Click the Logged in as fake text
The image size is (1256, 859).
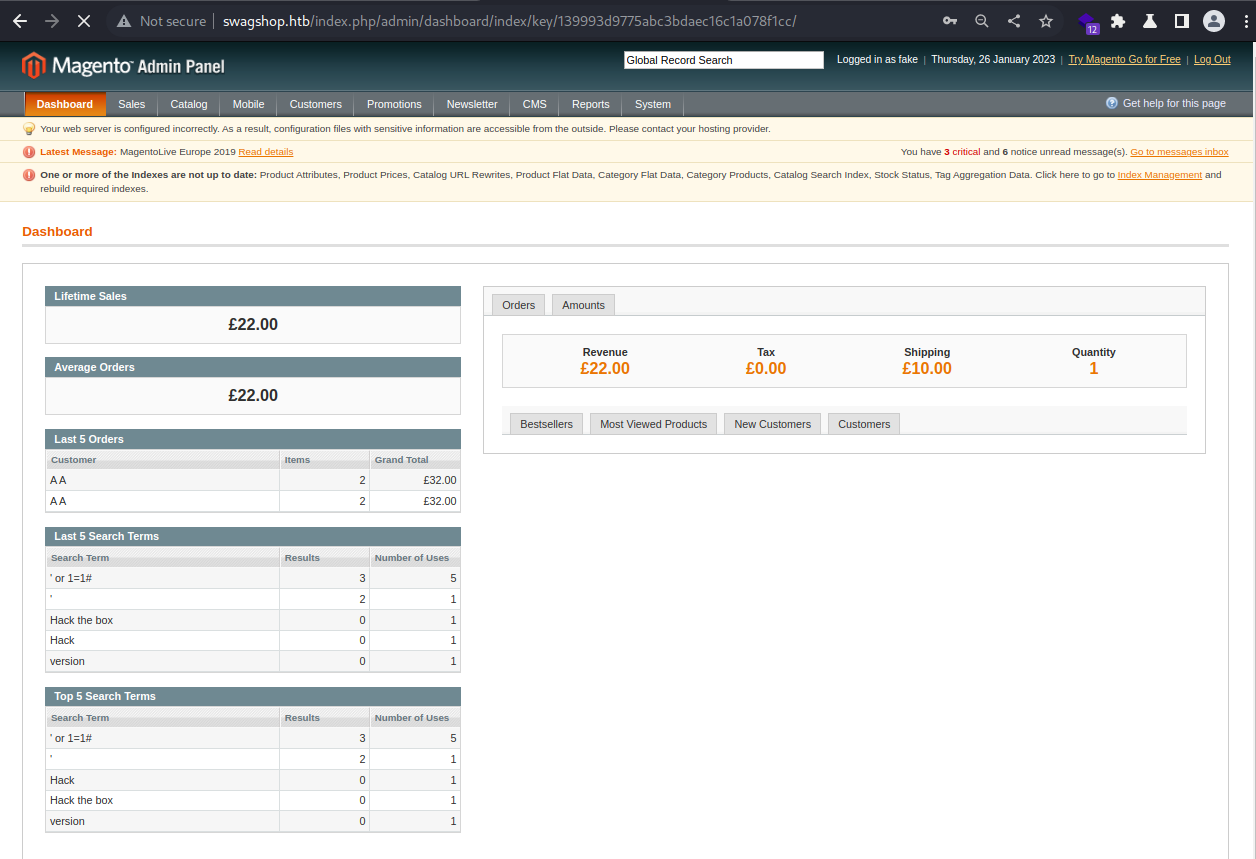(x=877, y=60)
